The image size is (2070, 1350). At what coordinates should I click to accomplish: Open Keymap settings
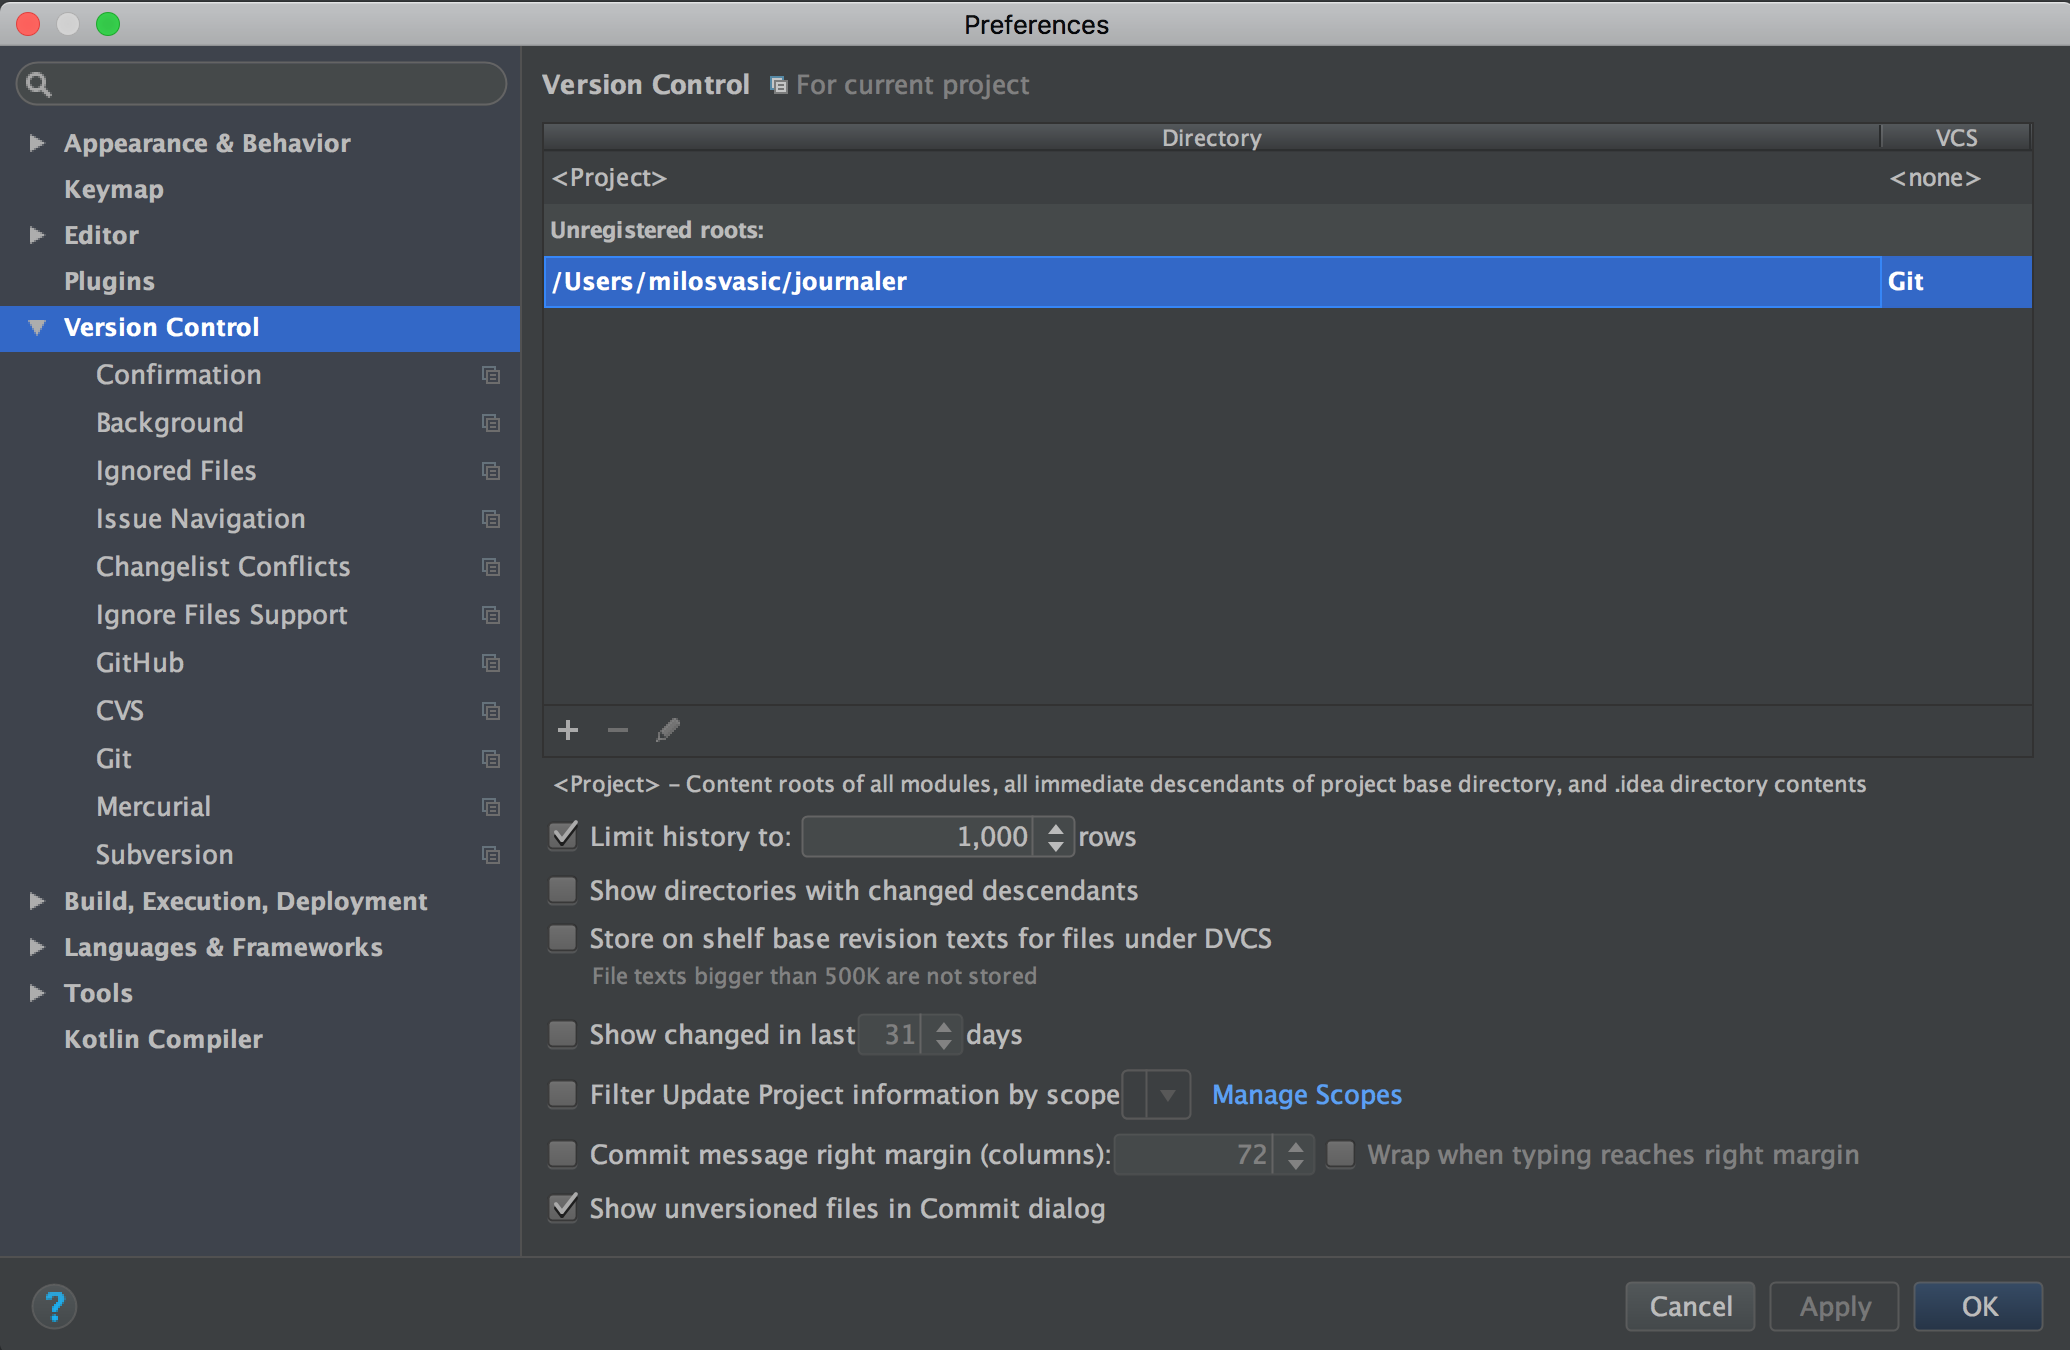114,189
